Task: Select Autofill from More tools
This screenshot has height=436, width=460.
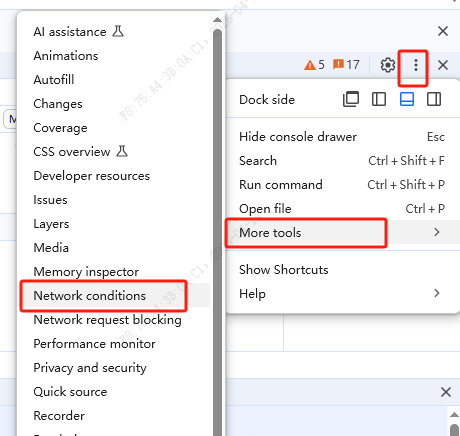Action: click(114, 80)
